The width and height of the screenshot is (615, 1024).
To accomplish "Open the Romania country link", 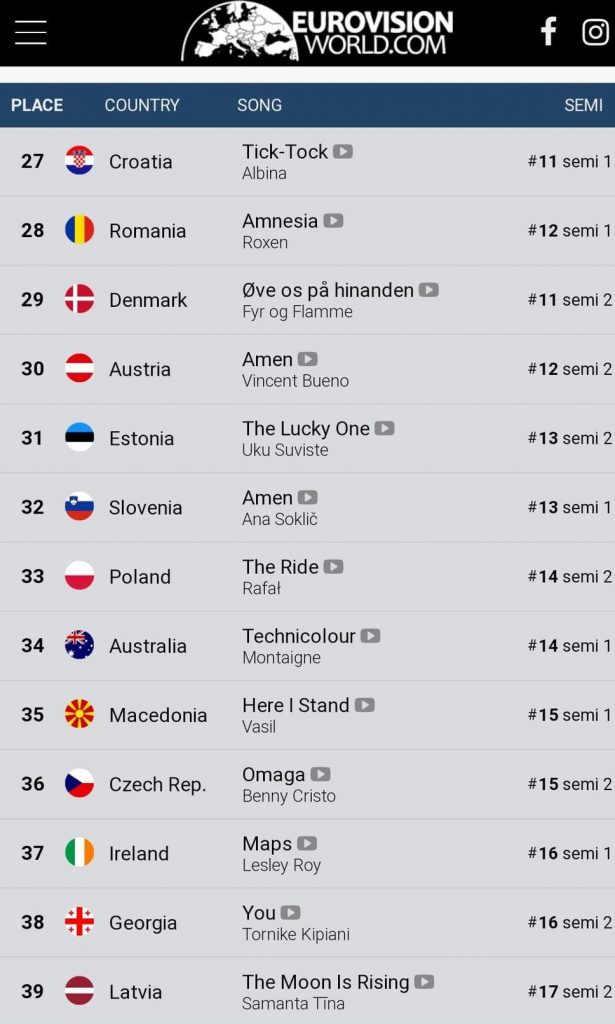I will click(x=148, y=231).
